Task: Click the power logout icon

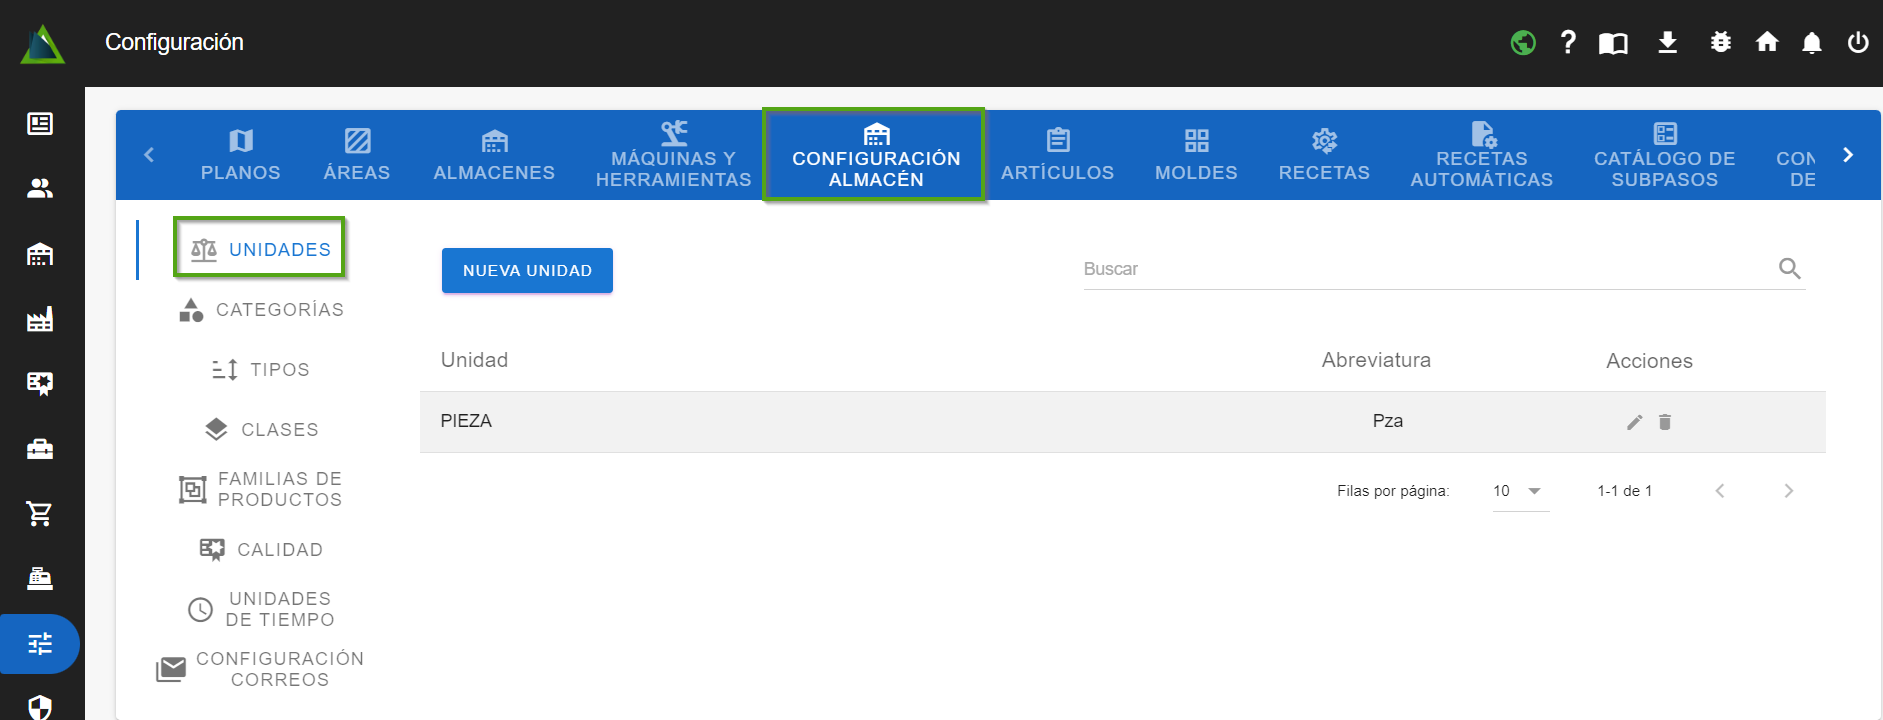Action: (1857, 42)
